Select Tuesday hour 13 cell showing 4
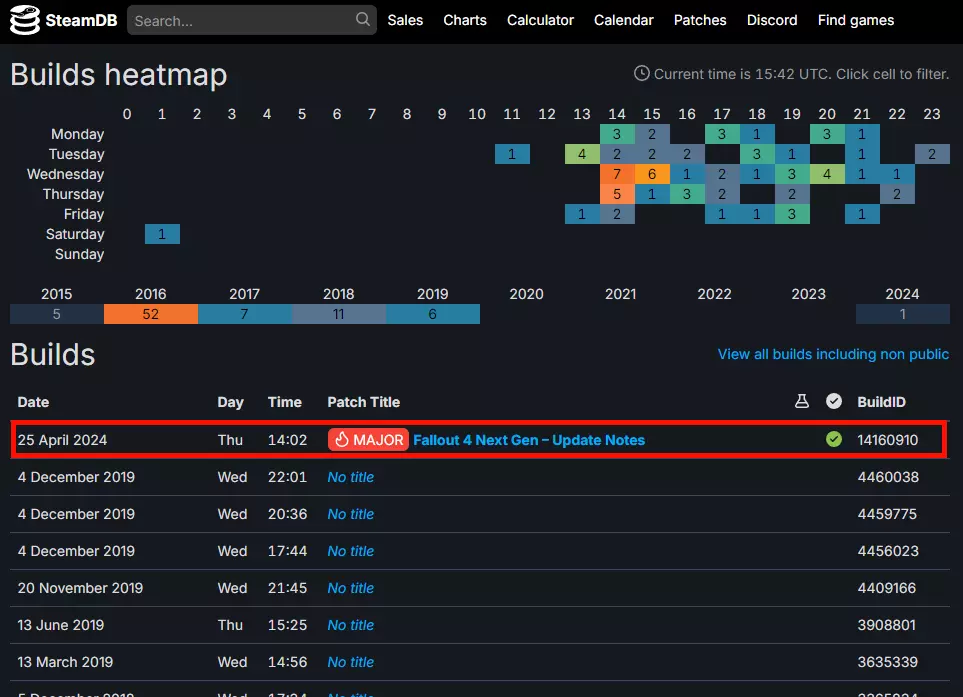Viewport: 963px width, 697px height. point(582,154)
